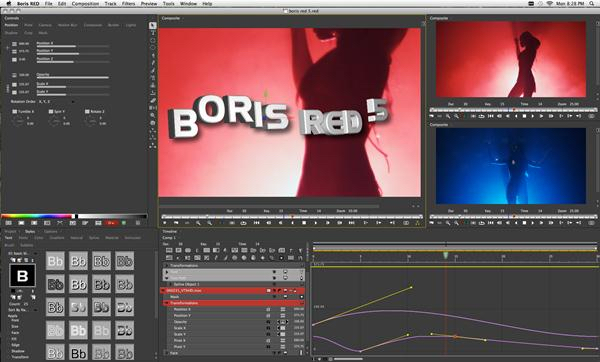The height and width of the screenshot is (362, 600).
Task: Open the Sort By dropdown in Styles panel
Action: (22, 310)
